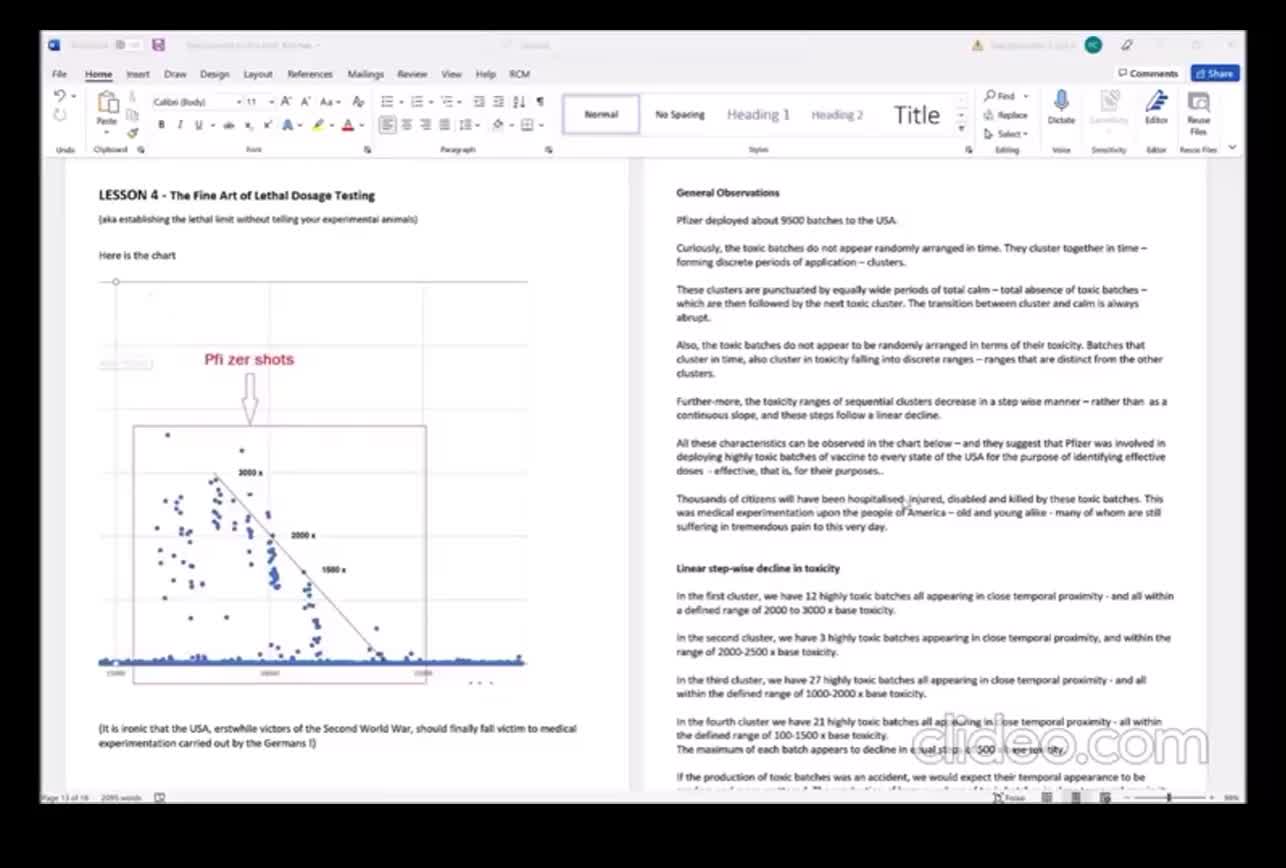Apply the Heading 1 style

pos(758,114)
